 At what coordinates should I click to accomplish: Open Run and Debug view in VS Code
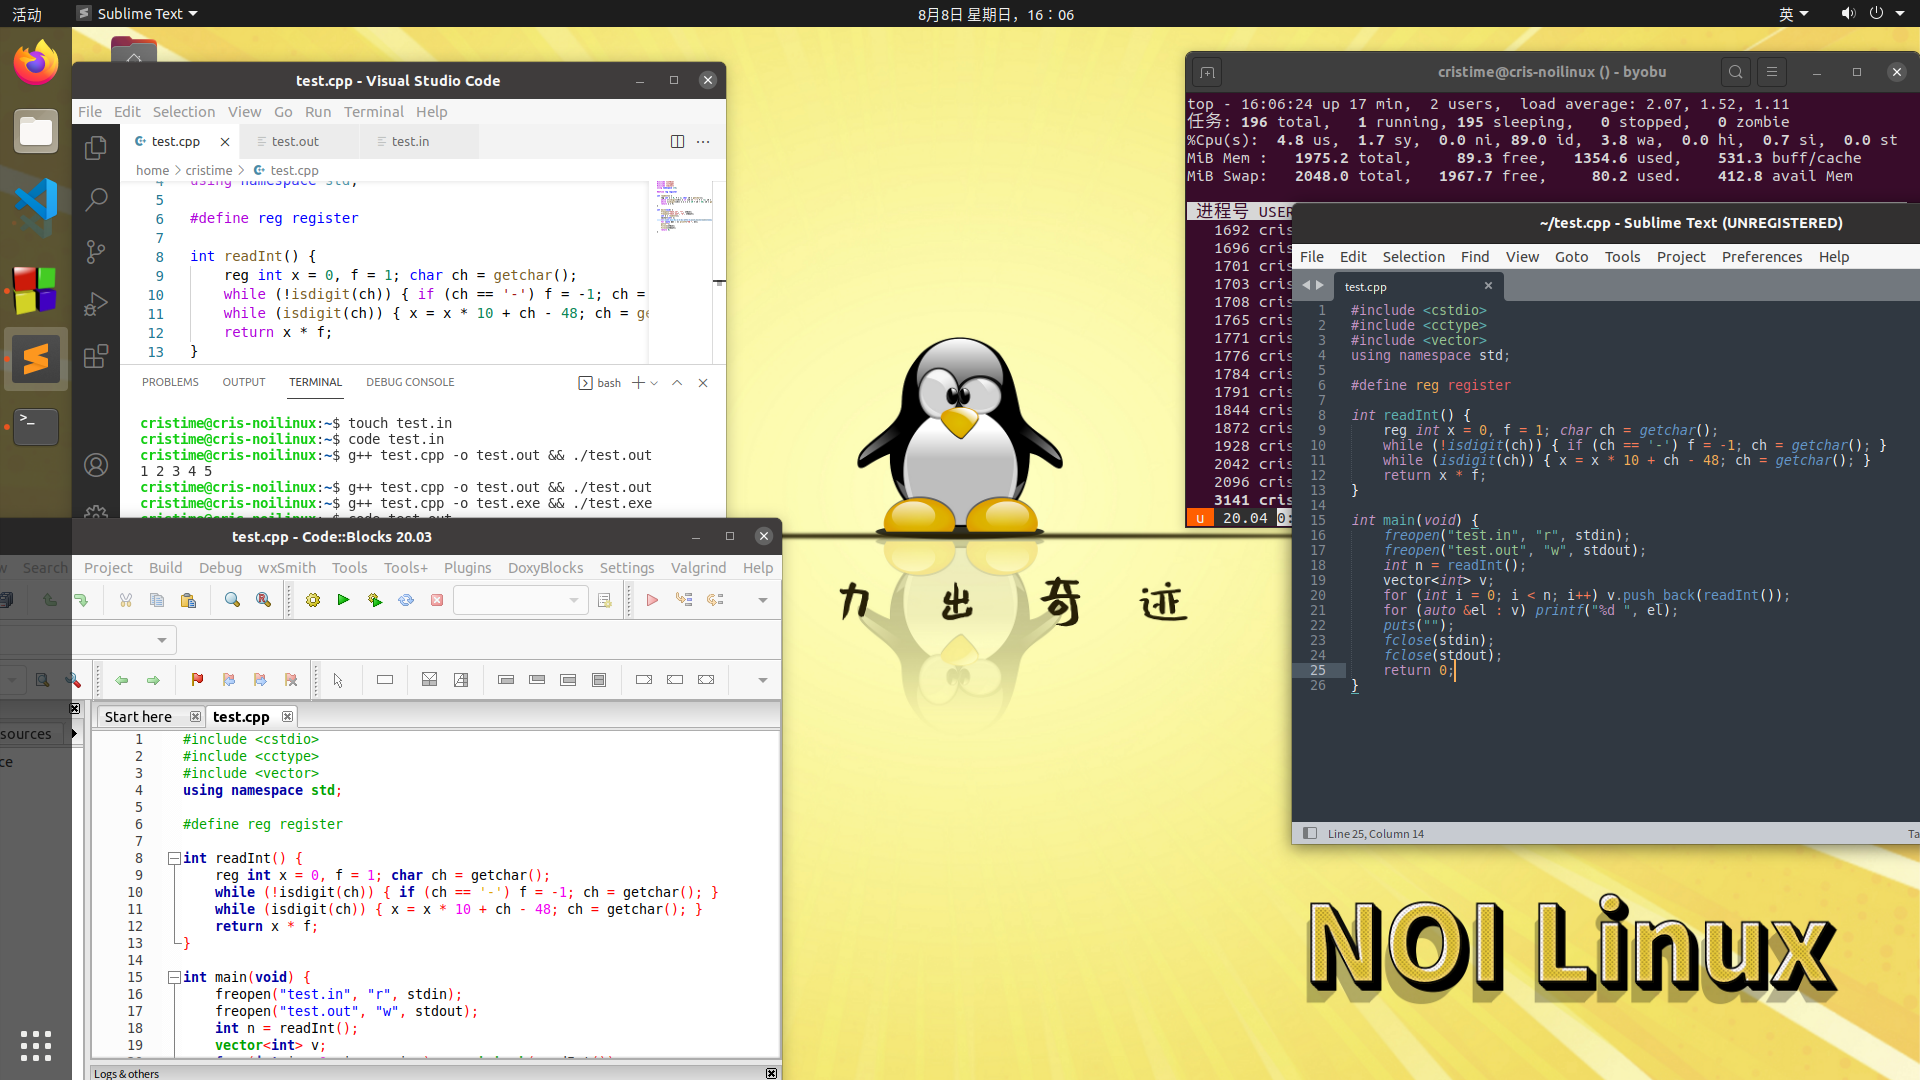pos(96,304)
